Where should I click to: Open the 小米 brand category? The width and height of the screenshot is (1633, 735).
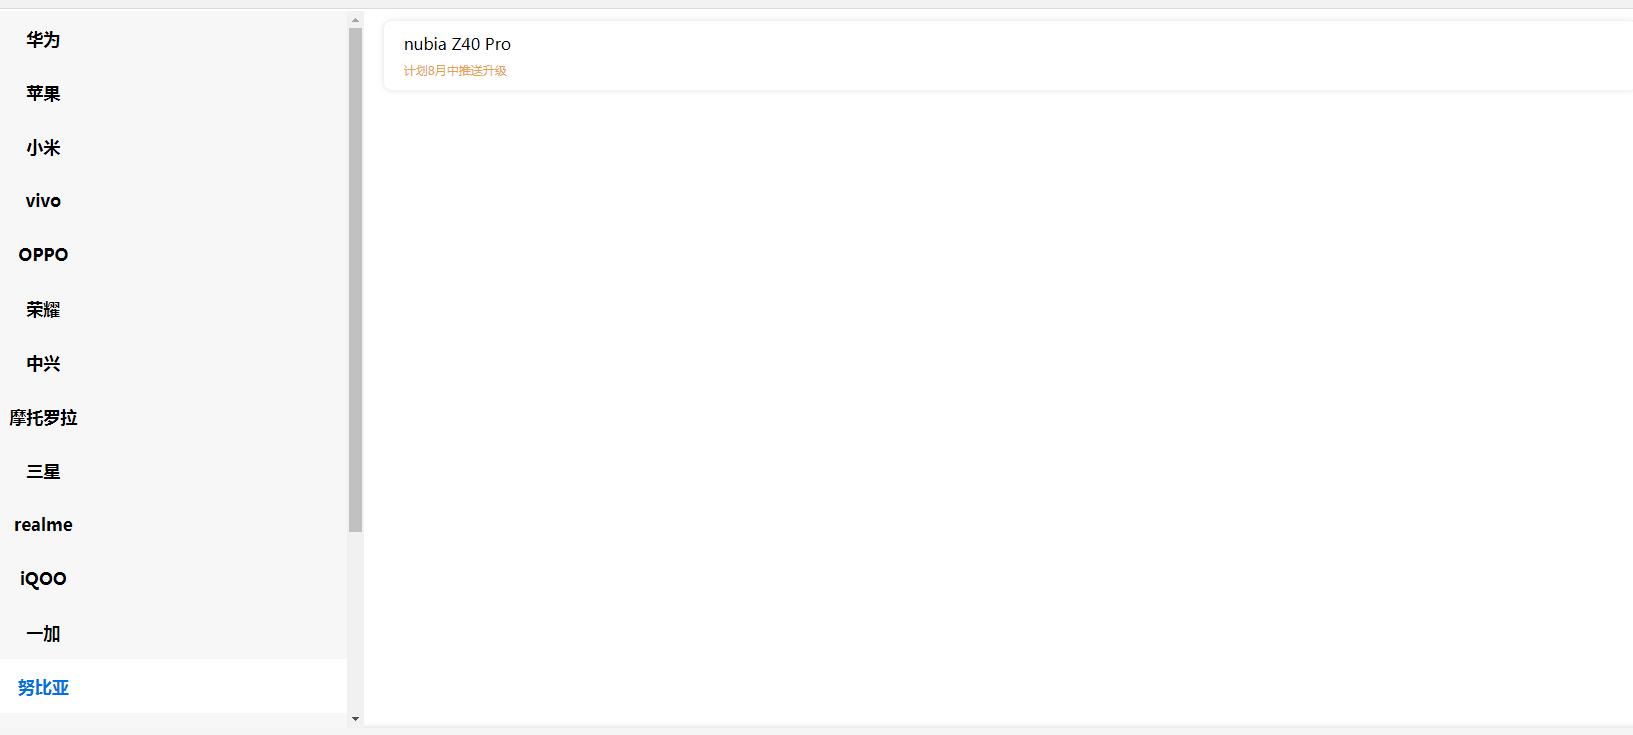tap(43, 148)
